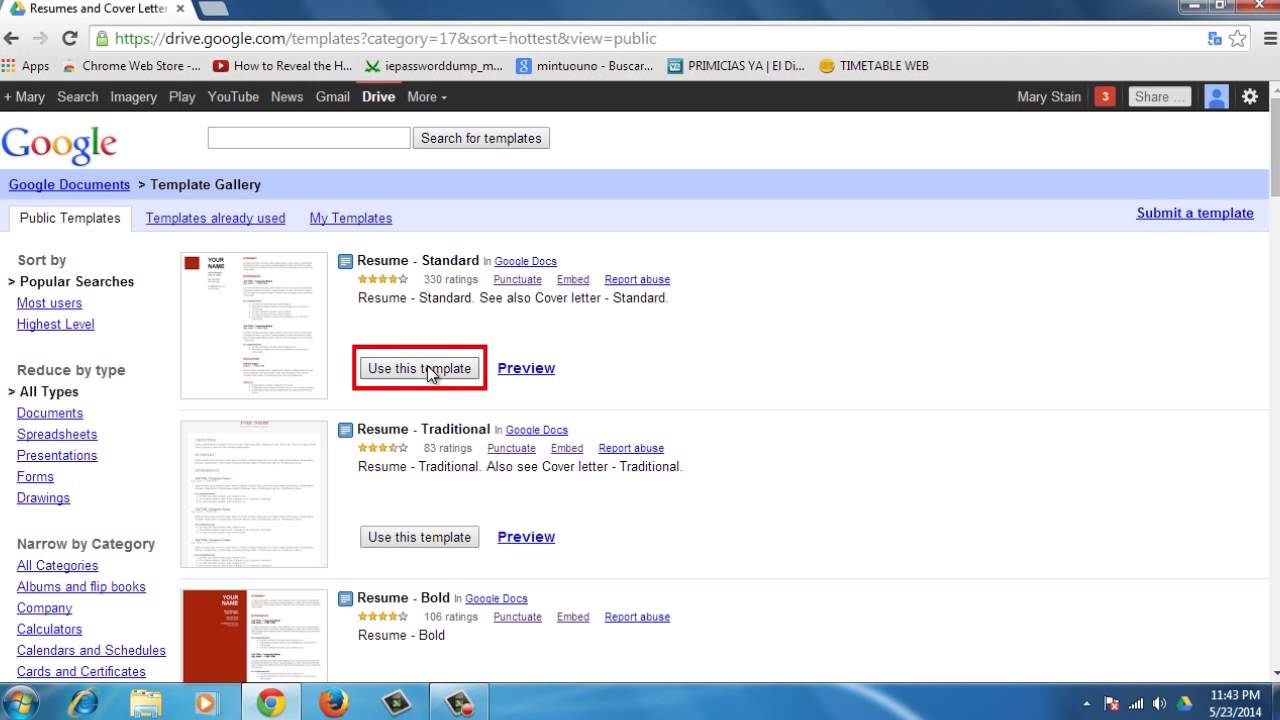The image size is (1280, 720).
Task: Preview the Resume - Standard template
Action: [x=526, y=368]
